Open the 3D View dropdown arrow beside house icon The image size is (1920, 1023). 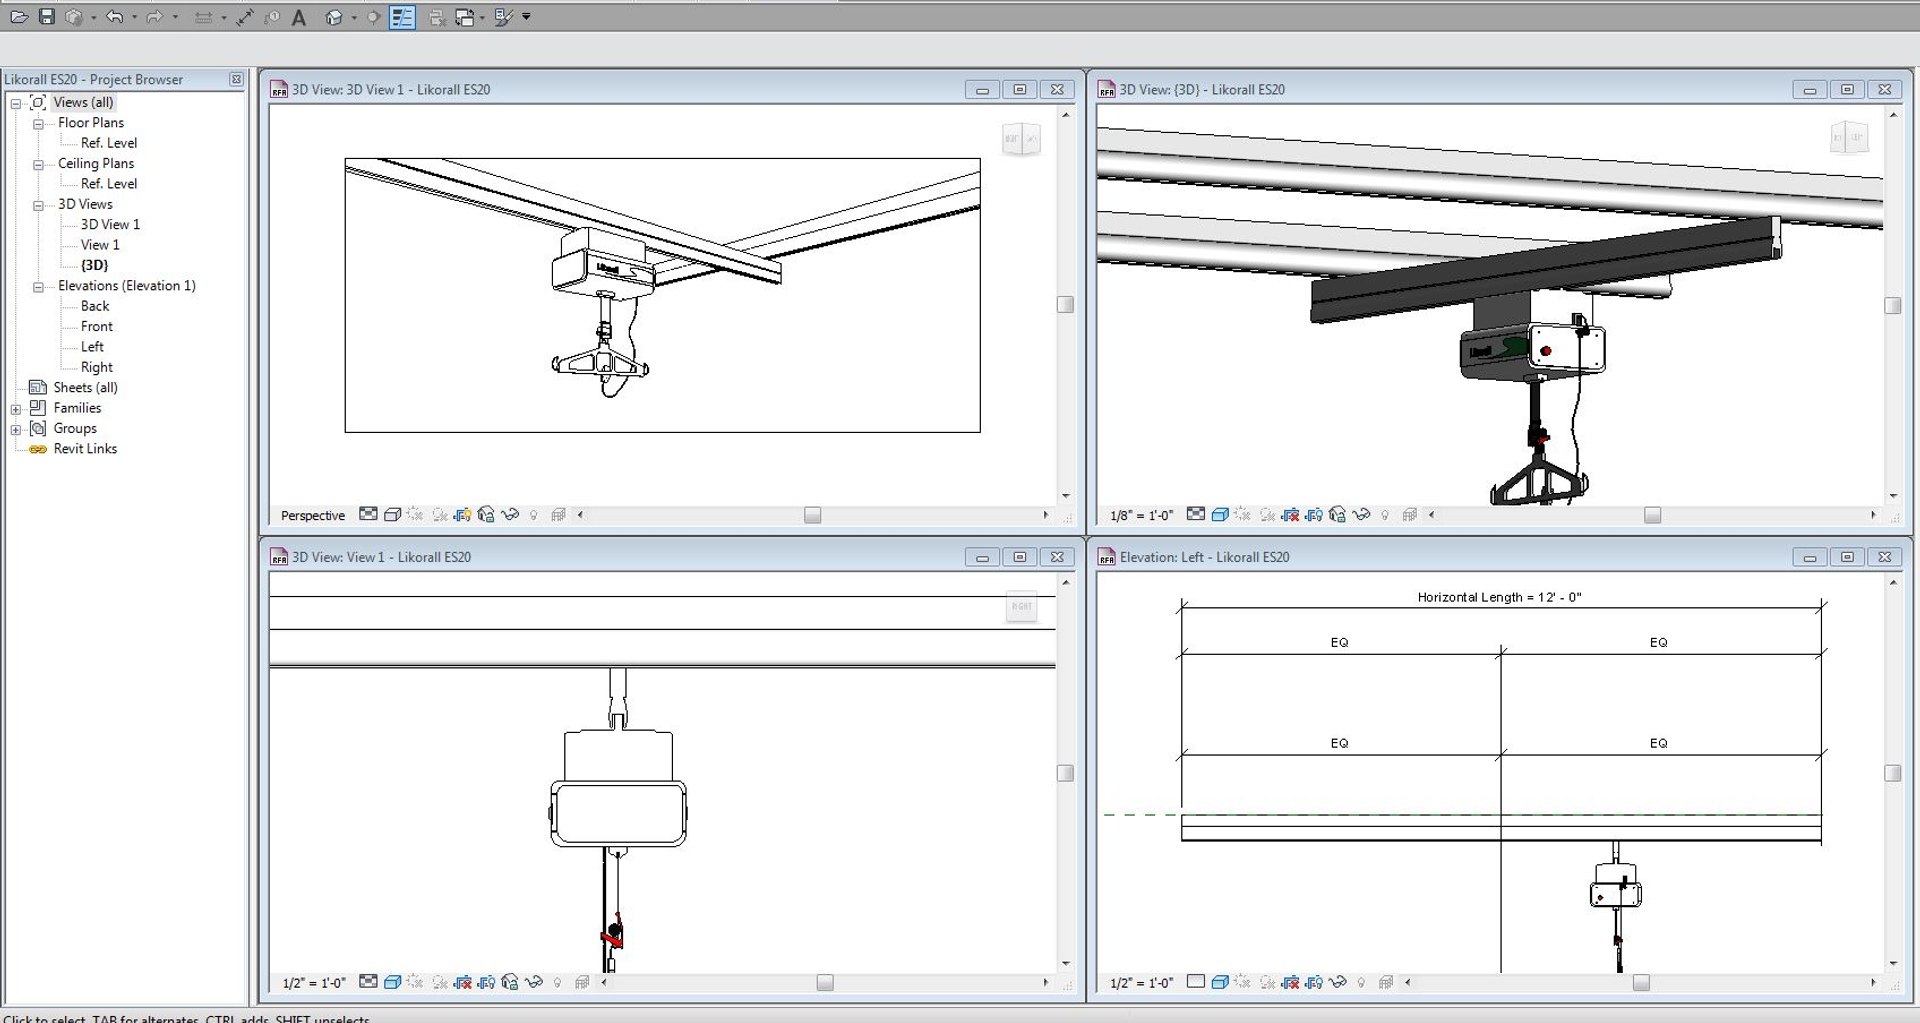[354, 17]
